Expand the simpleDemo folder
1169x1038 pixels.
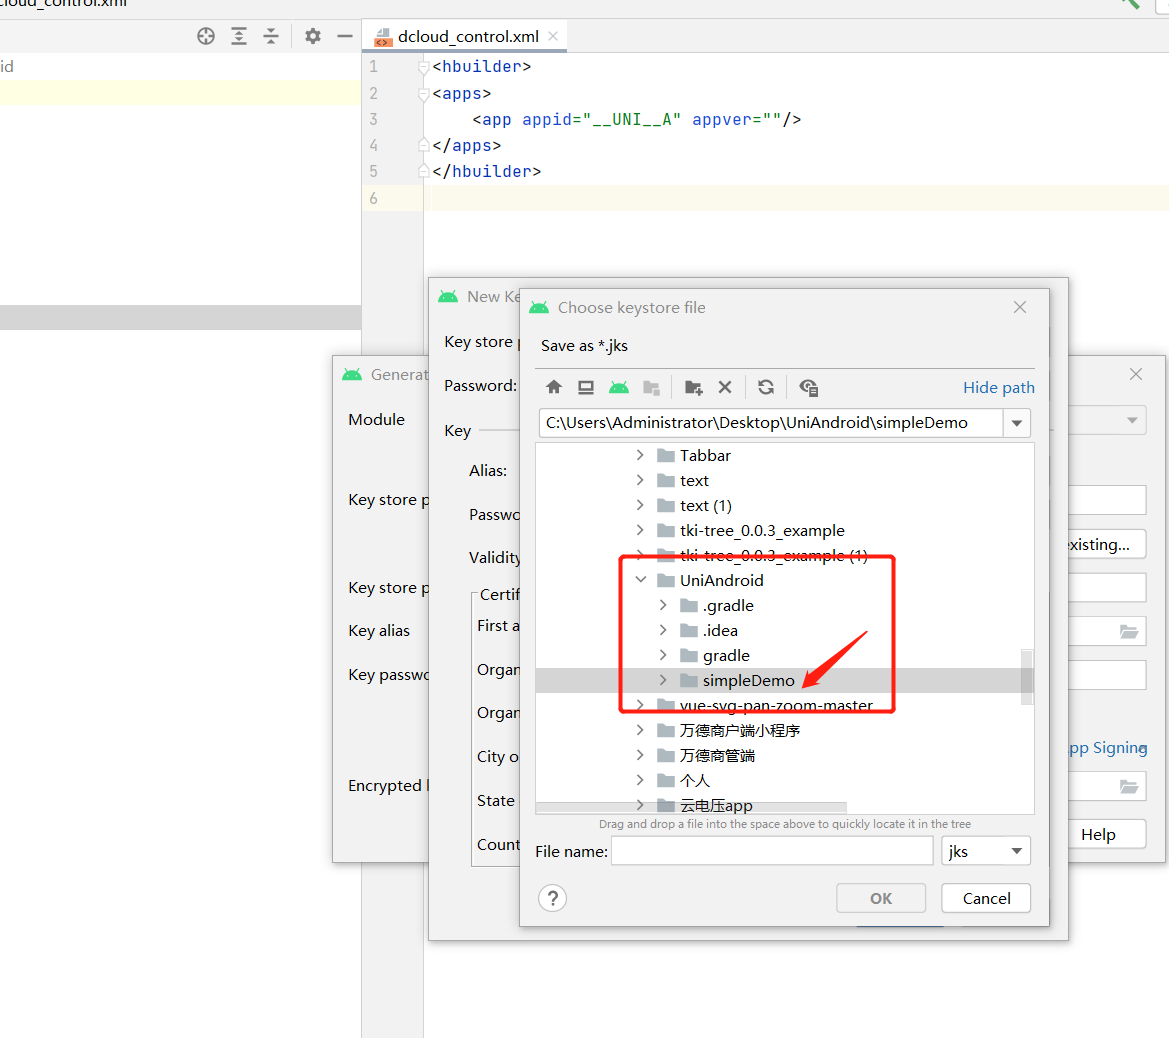point(663,680)
